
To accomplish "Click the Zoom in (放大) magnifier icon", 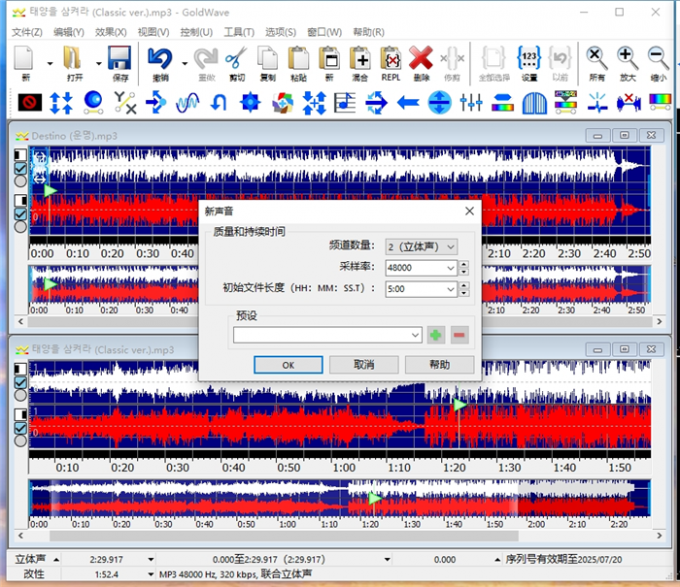I will (627, 59).
